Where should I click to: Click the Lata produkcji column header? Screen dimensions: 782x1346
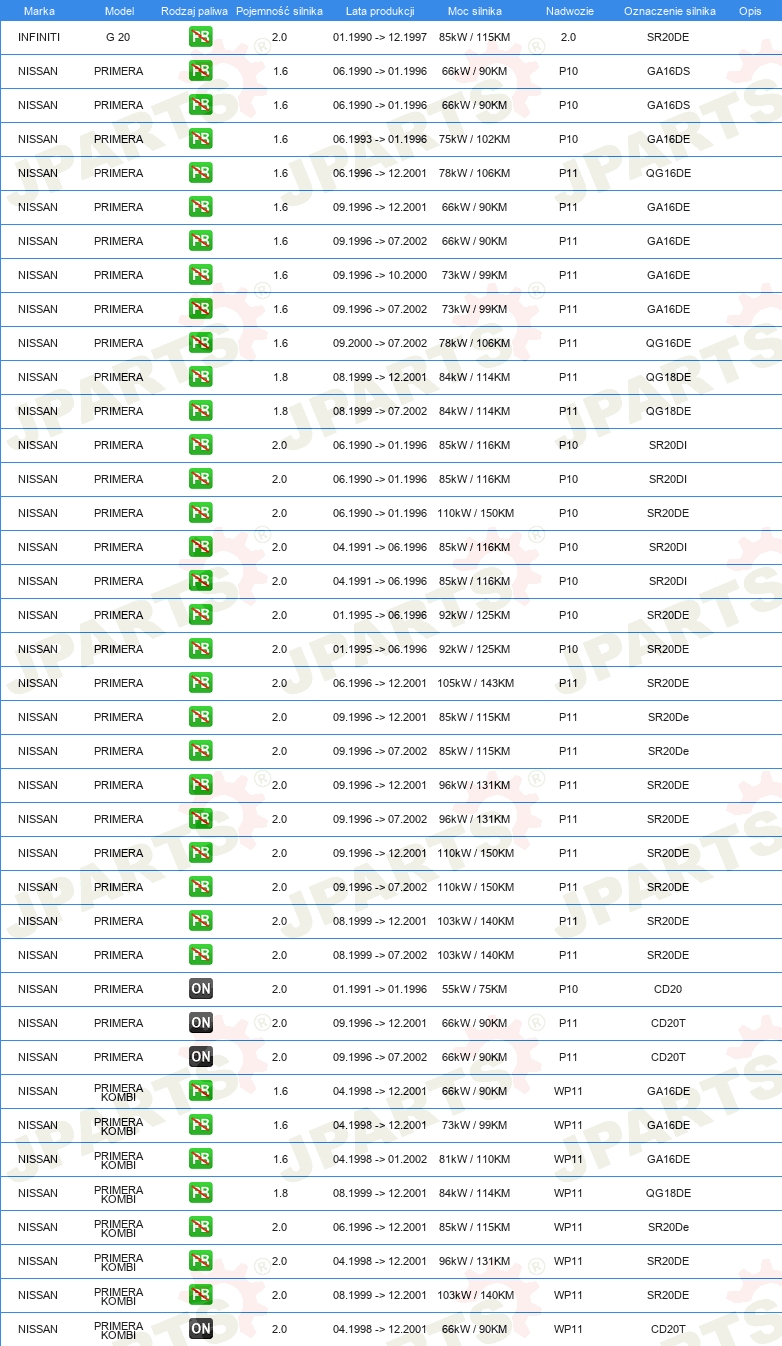click(380, 11)
